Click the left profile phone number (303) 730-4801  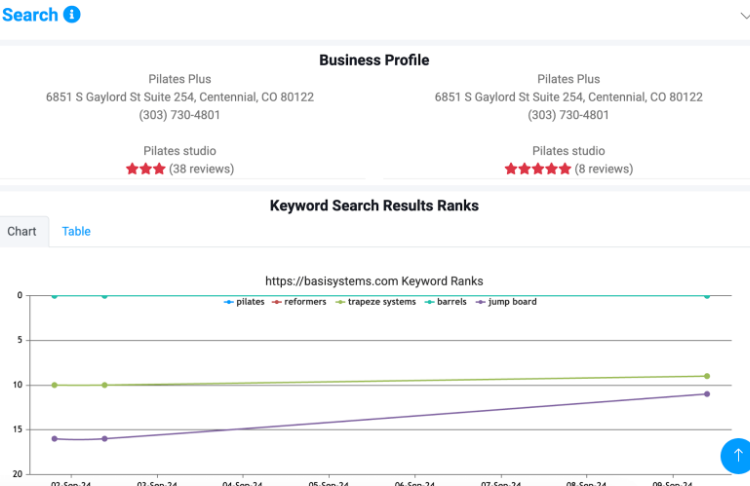[x=179, y=115]
